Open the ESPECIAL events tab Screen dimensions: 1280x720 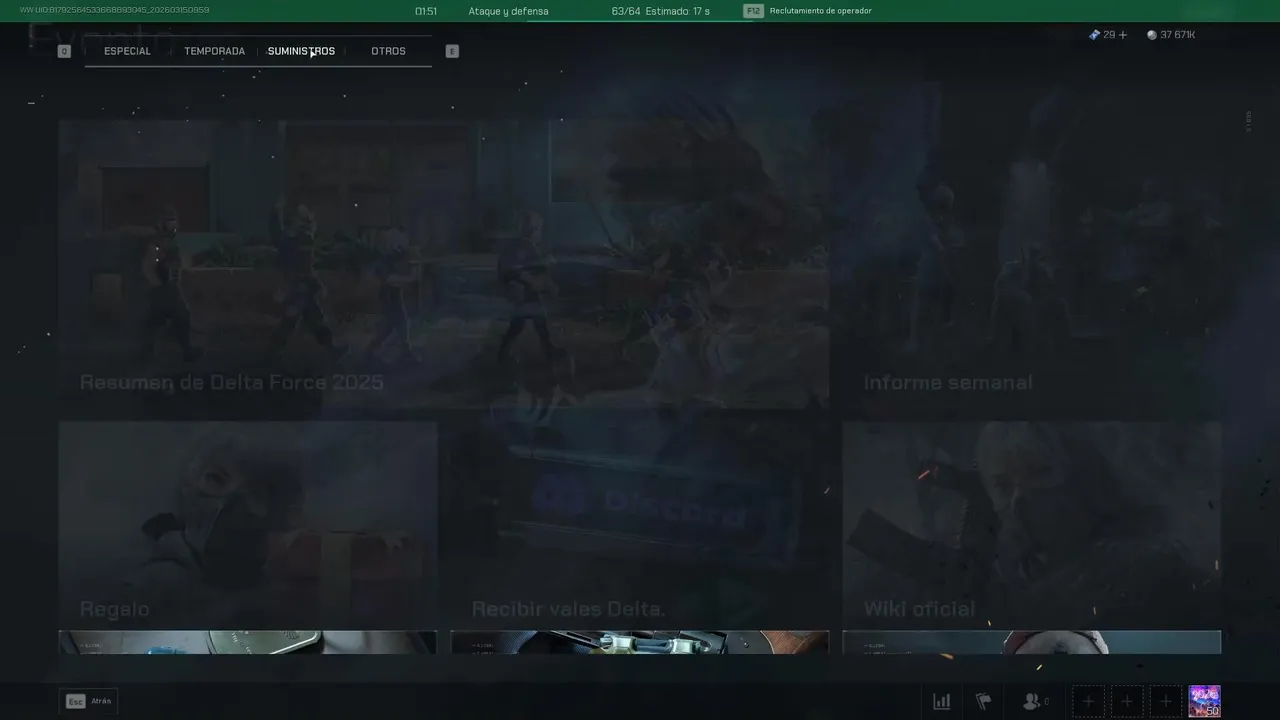127,51
